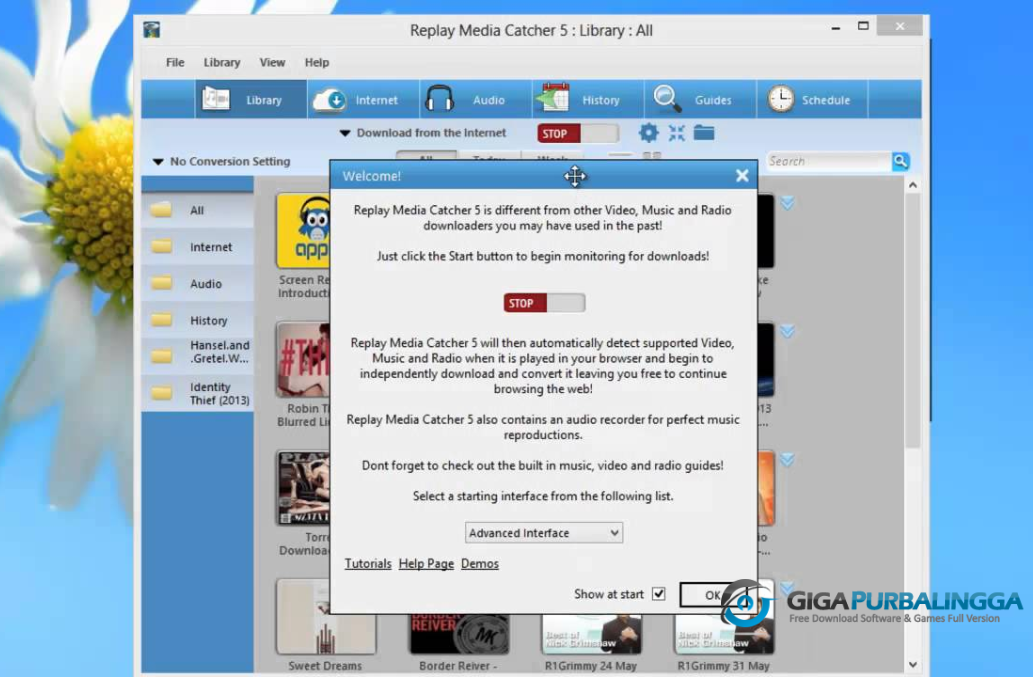Open the Library menu

click(221, 63)
